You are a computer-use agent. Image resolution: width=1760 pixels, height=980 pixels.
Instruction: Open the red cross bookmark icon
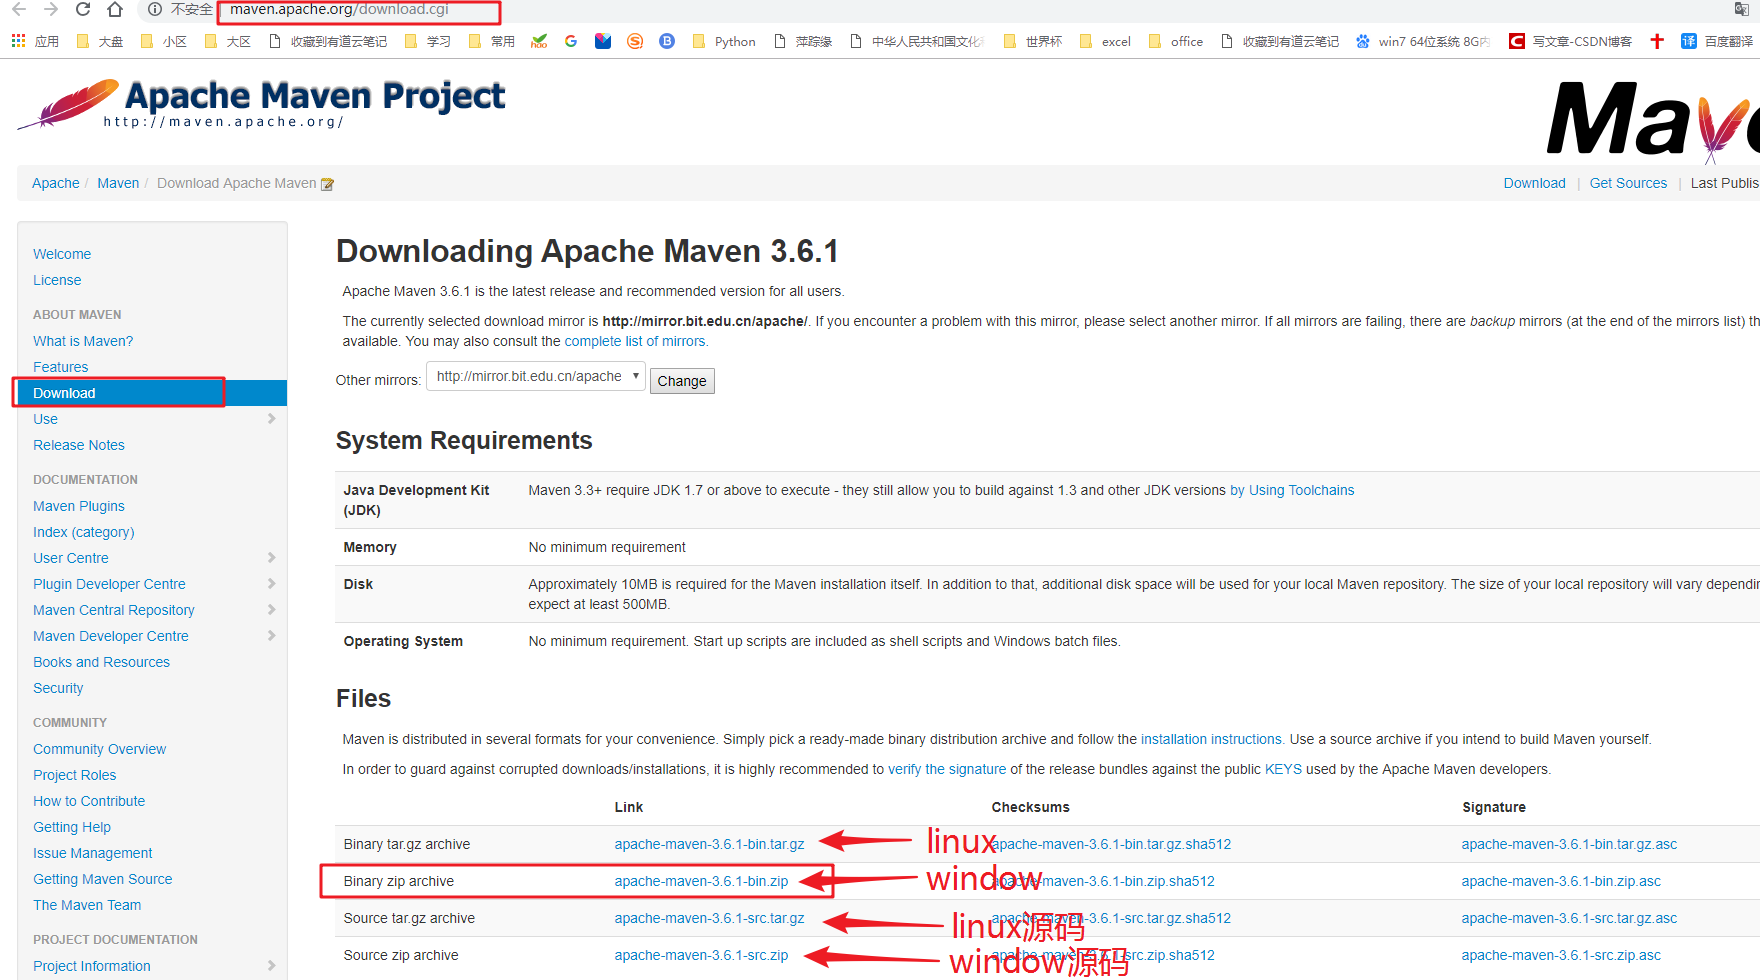(1657, 41)
